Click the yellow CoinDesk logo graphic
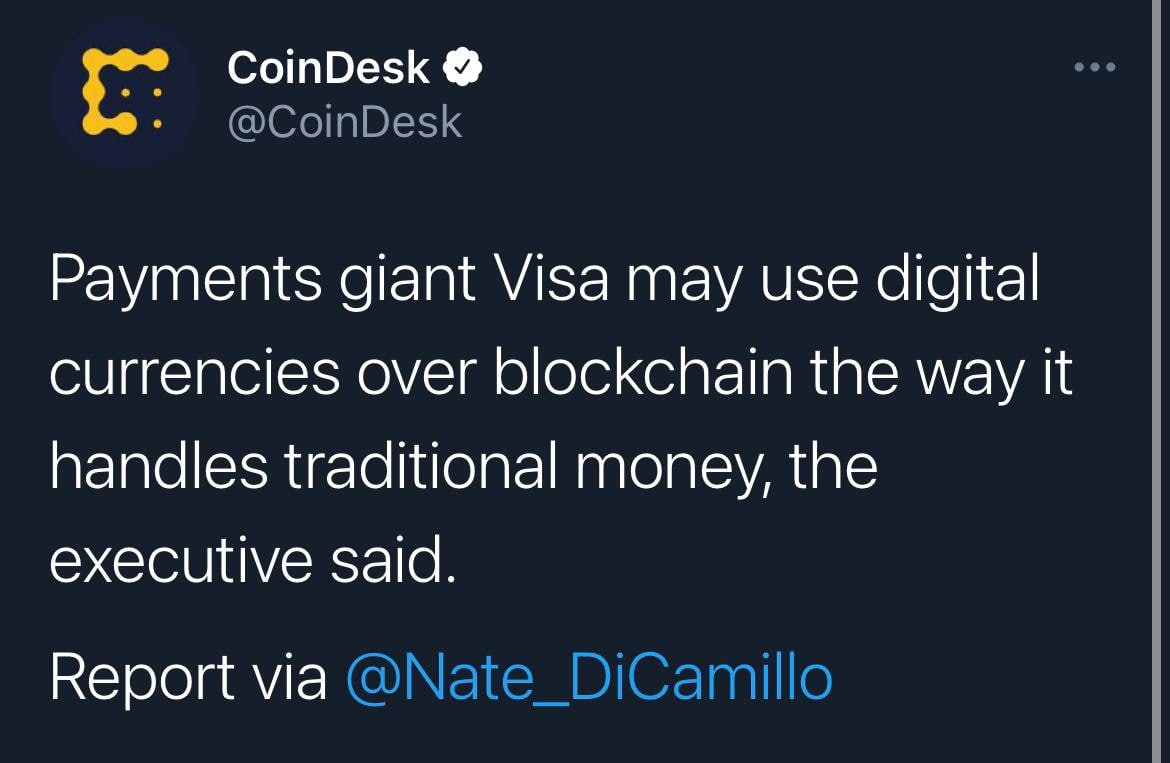Screen dimensions: 1170x763 [125, 92]
